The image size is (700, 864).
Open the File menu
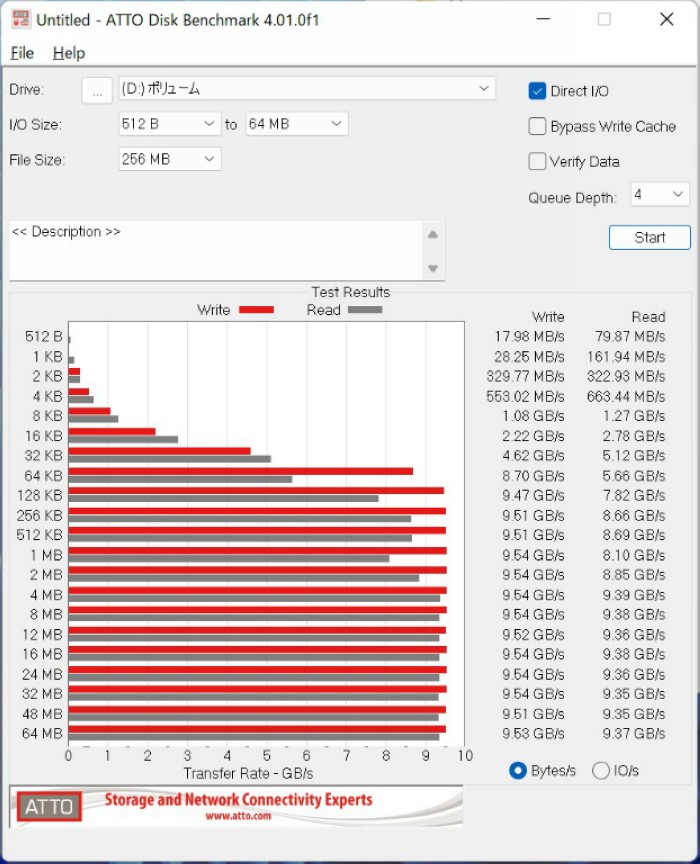tap(22, 53)
